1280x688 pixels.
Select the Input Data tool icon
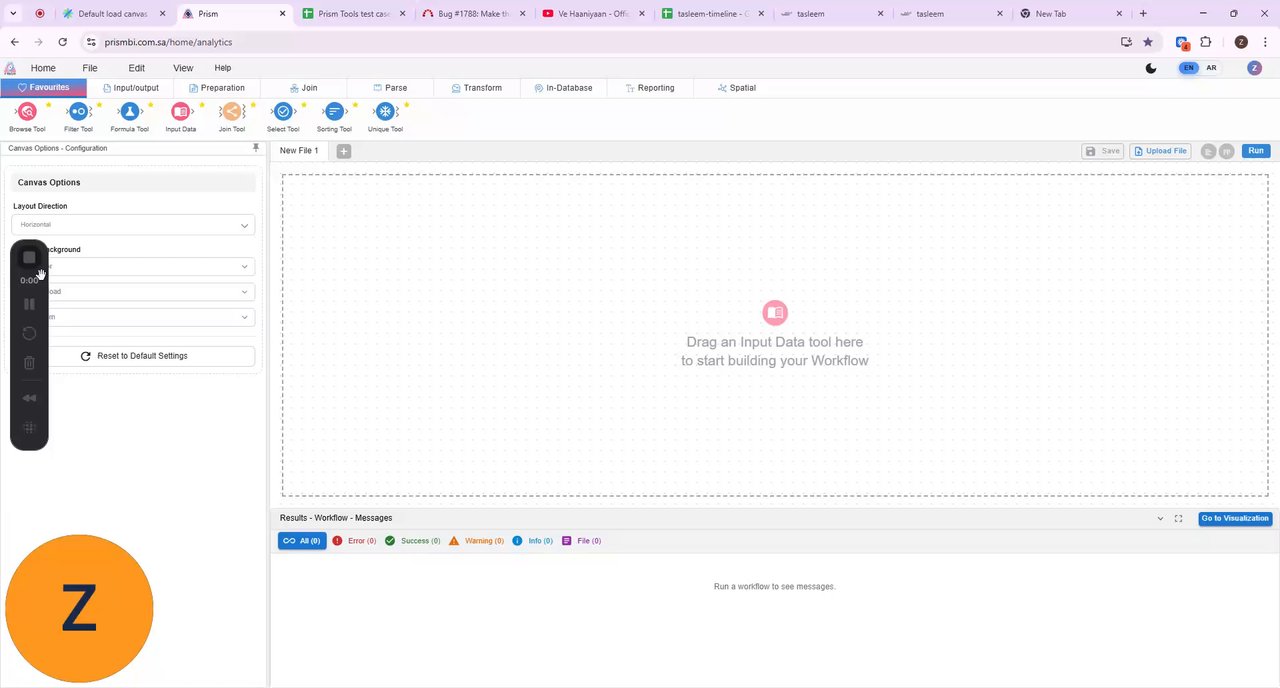180,112
